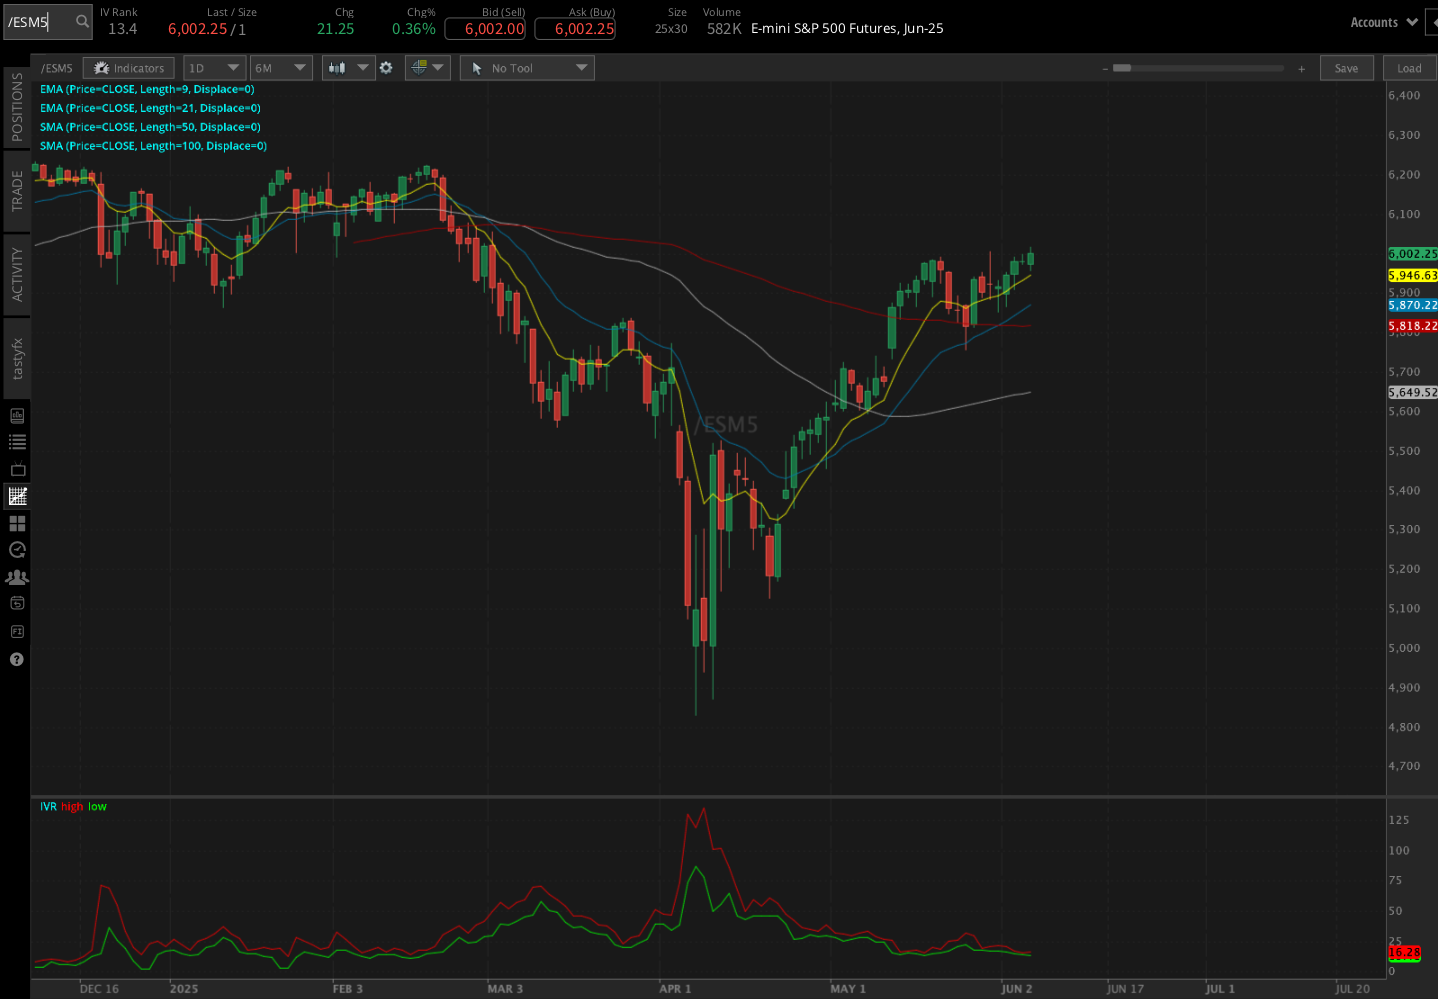1438x999 pixels.
Task: Toggle the green IVR low line
Action: [x=96, y=806]
